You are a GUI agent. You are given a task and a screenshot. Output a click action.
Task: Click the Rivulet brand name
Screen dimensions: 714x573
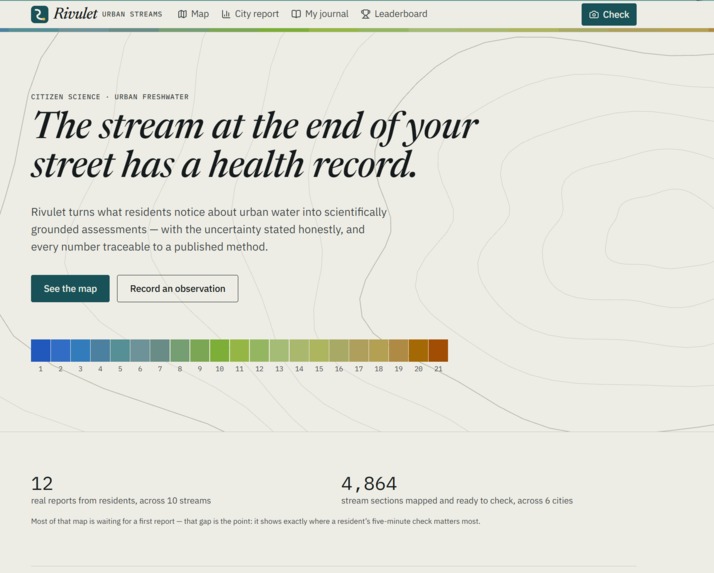pos(76,14)
